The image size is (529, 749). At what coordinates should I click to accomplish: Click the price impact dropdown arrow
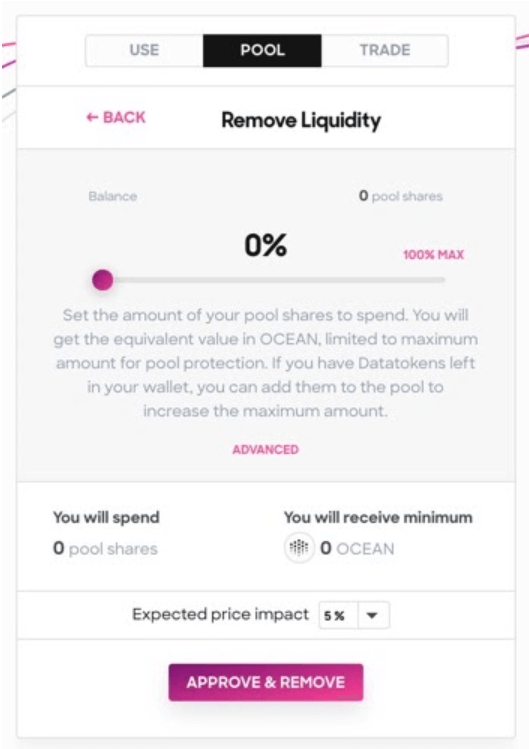click(372, 615)
